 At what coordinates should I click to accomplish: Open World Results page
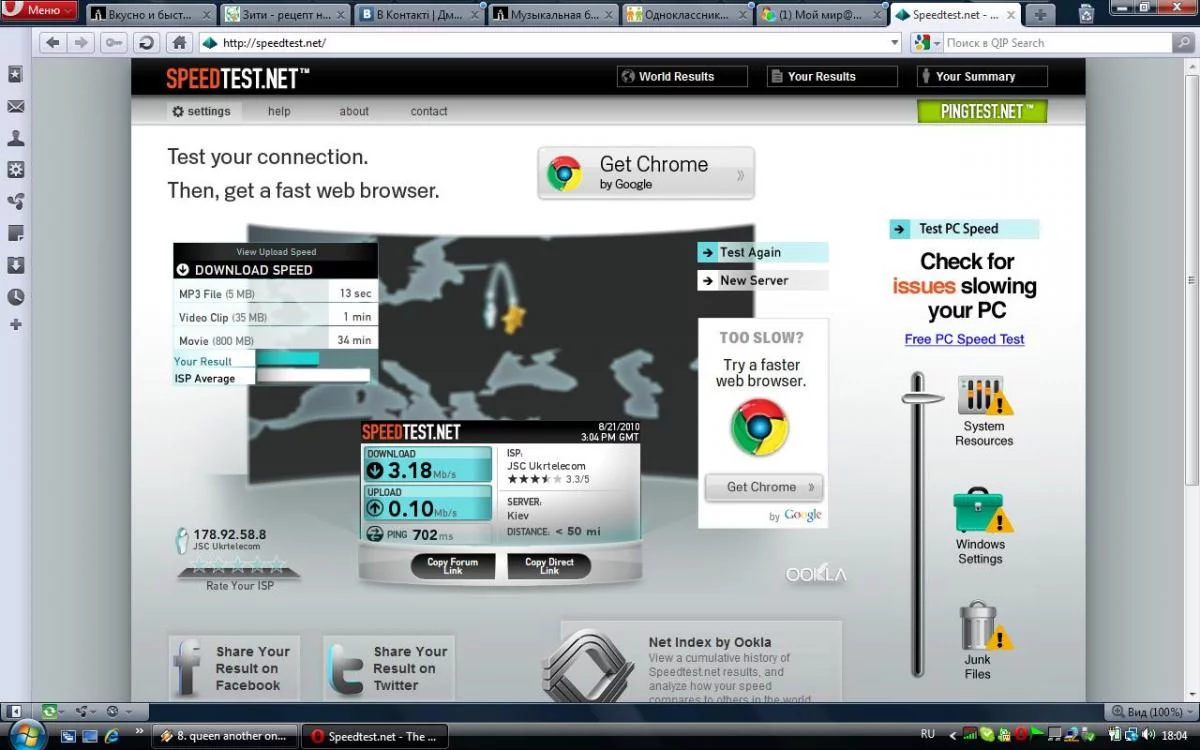click(x=682, y=77)
